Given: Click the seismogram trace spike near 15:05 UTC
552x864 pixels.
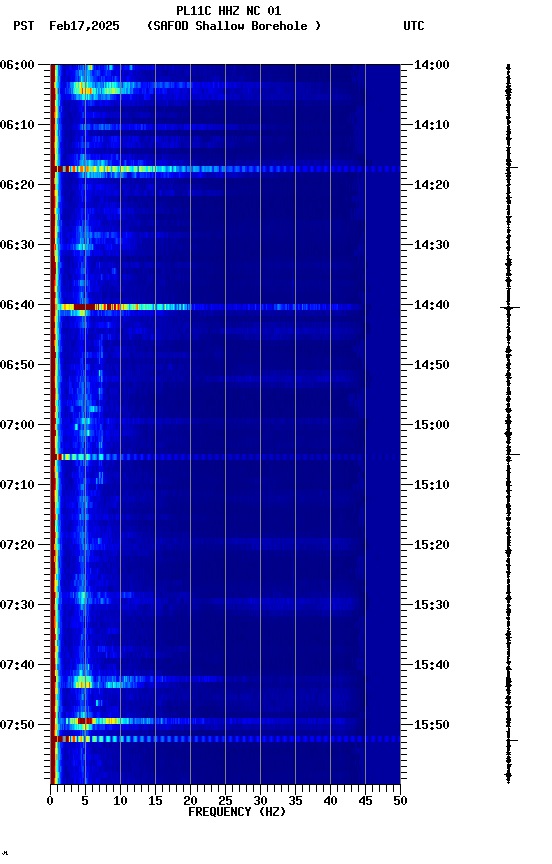Looking at the screenshot, I should click(511, 455).
